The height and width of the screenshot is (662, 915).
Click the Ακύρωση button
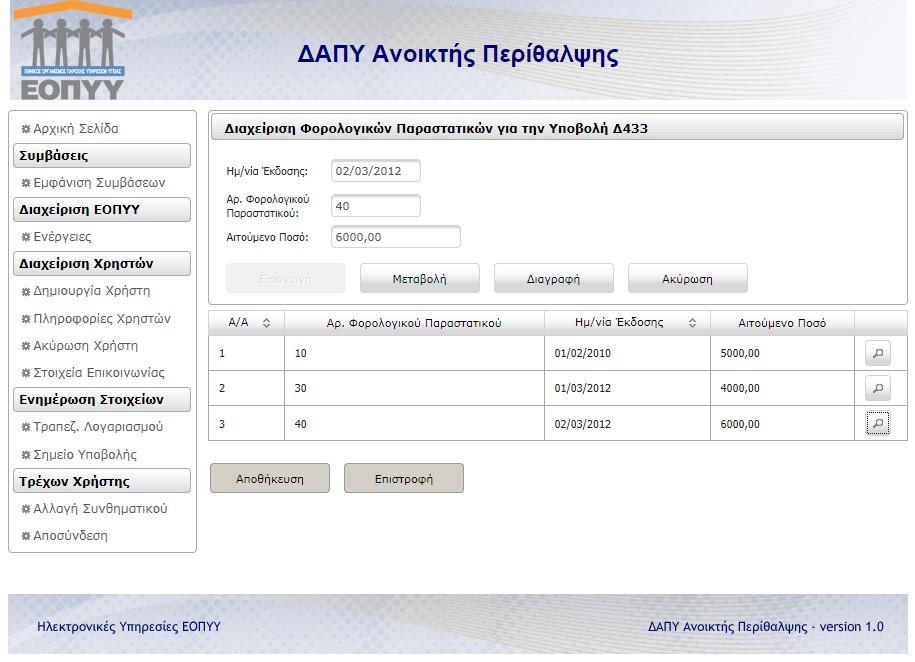coord(687,278)
